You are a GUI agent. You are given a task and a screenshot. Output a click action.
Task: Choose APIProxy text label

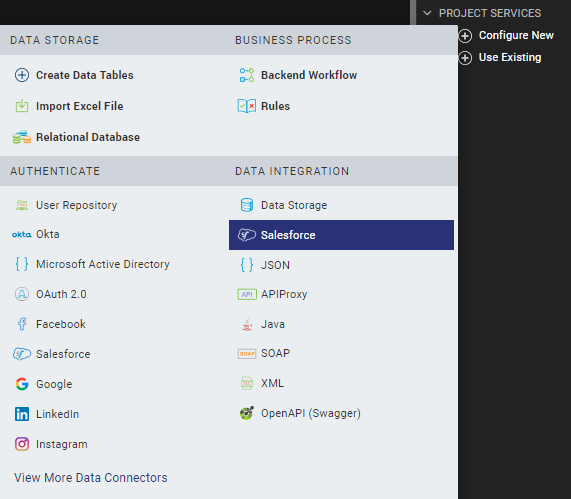[284, 294]
